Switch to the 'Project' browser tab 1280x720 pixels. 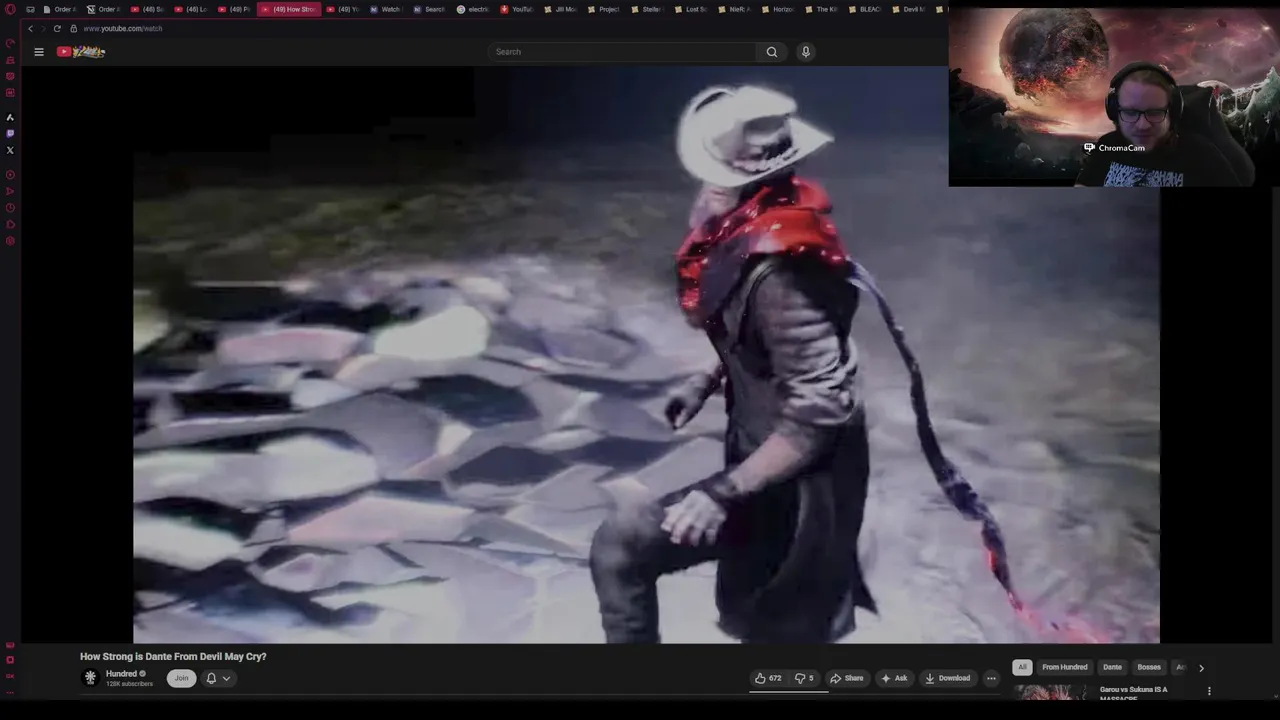coord(604,9)
